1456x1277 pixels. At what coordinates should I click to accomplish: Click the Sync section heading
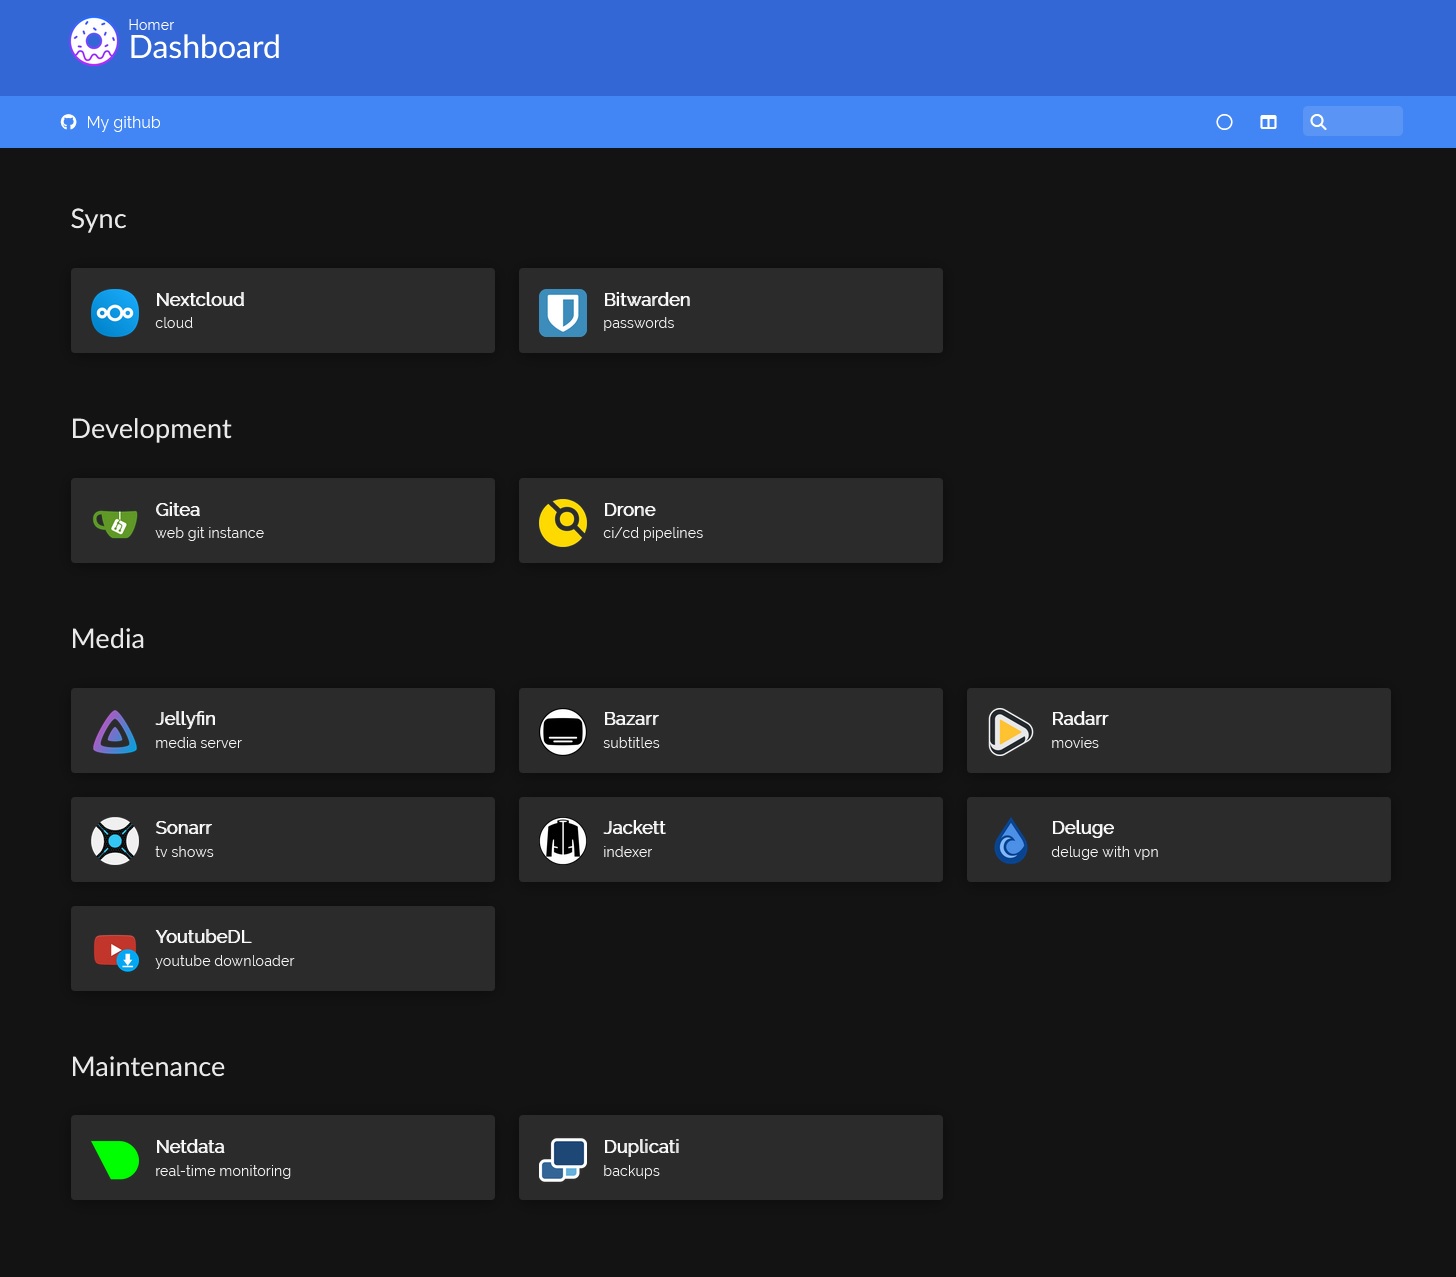coord(98,219)
